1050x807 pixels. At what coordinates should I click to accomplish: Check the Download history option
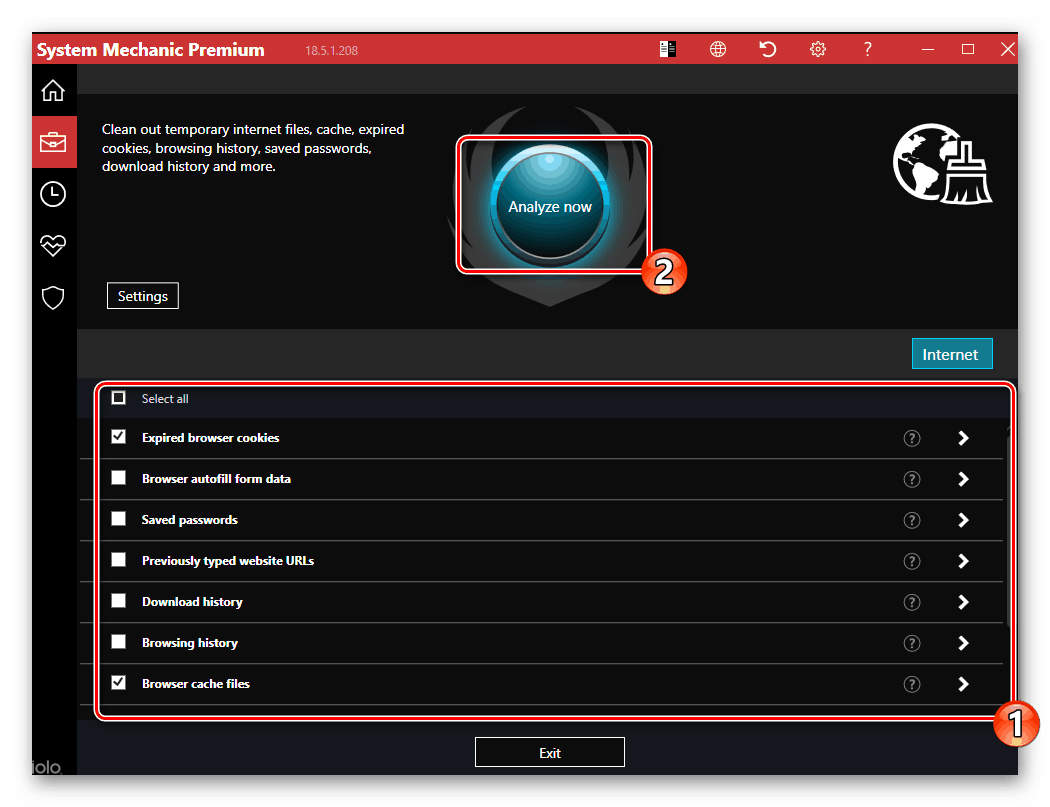119,600
